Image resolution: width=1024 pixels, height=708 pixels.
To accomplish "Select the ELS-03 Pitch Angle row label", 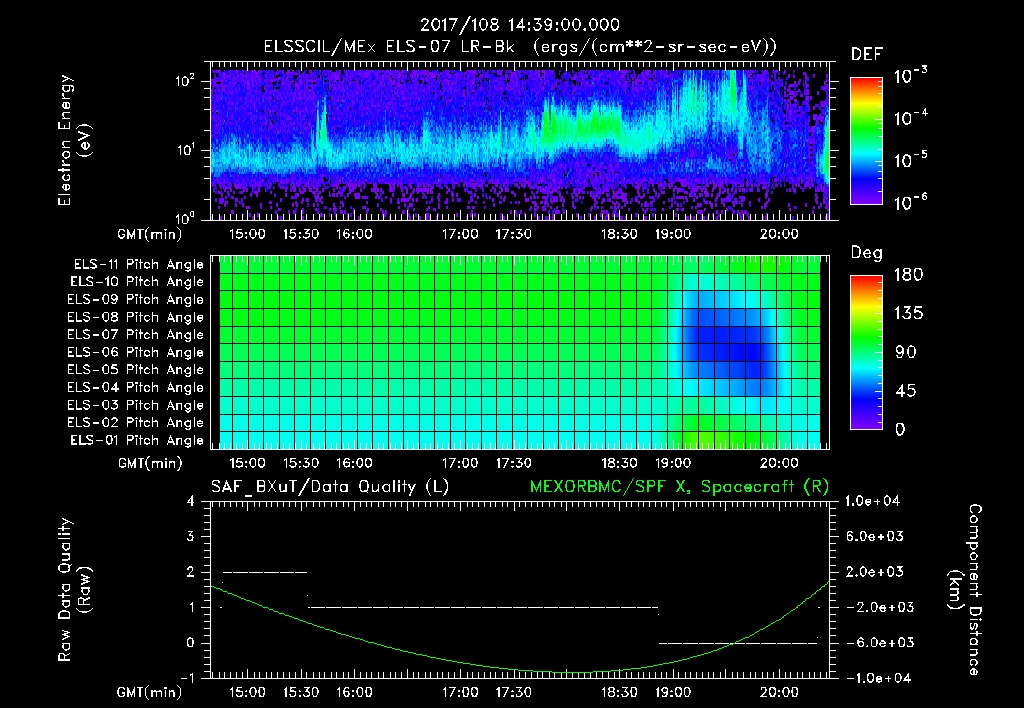I will click(x=136, y=406).
